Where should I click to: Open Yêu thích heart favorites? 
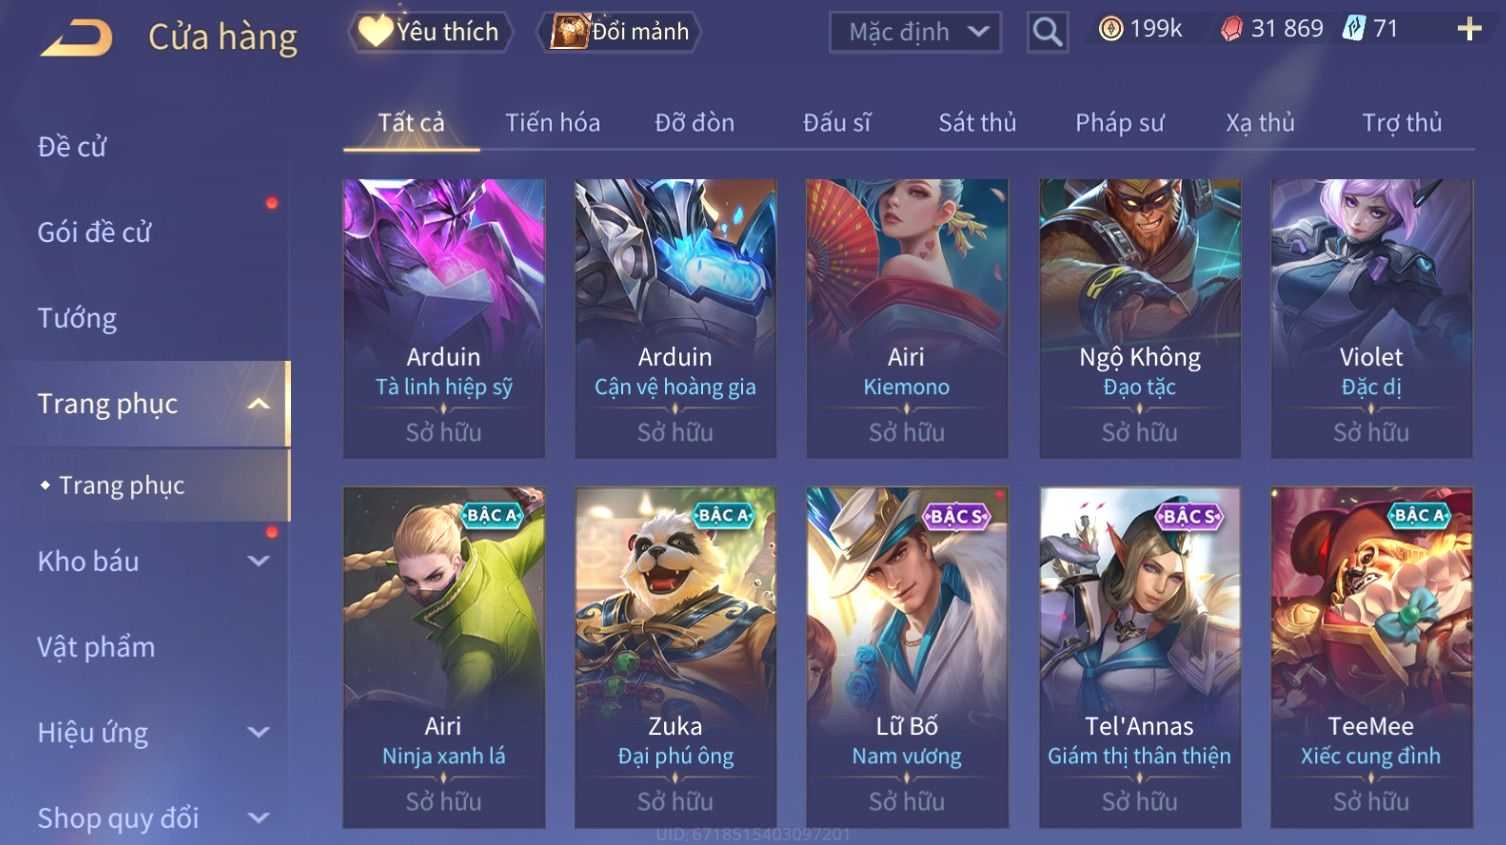(x=430, y=32)
